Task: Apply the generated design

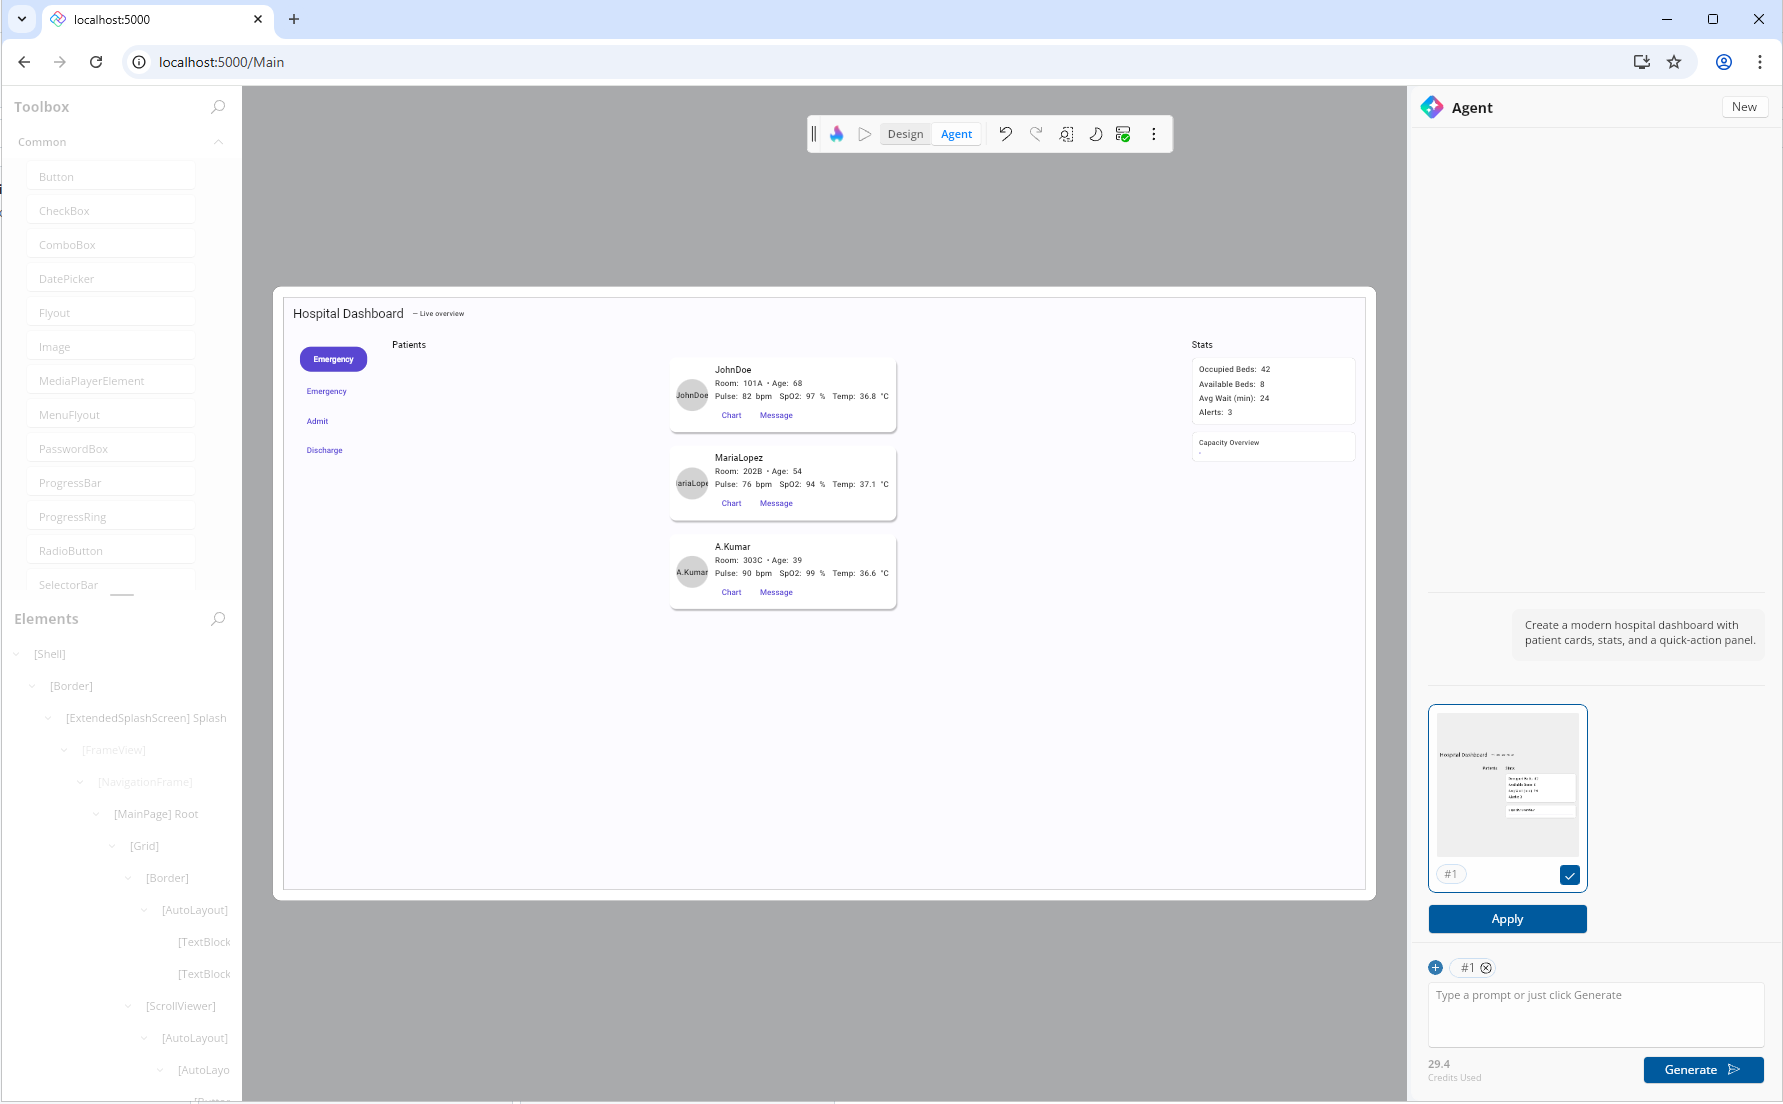Action: pos(1507,919)
